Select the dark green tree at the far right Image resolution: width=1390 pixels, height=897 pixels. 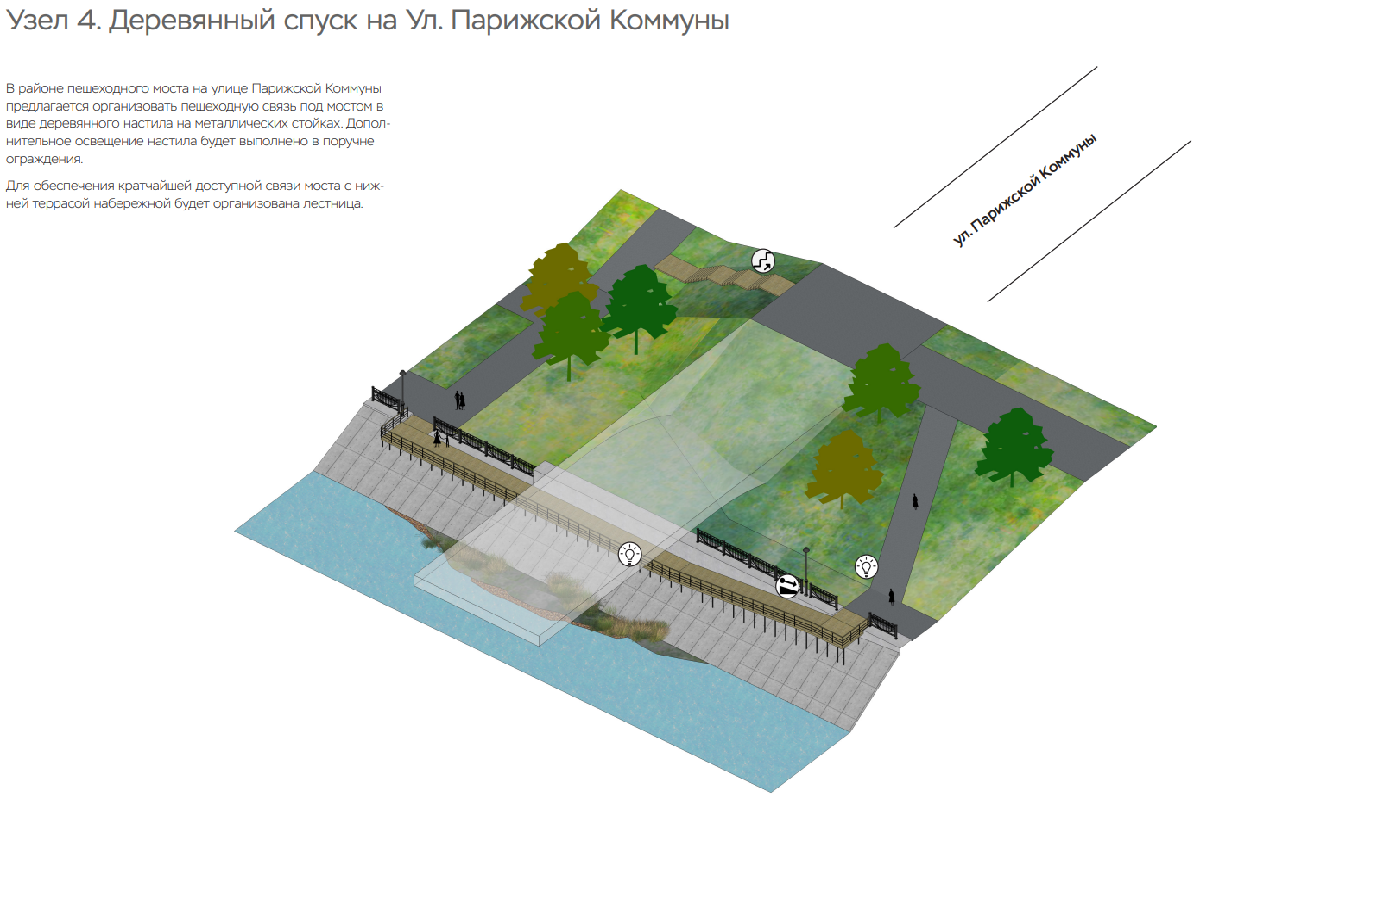(1014, 446)
